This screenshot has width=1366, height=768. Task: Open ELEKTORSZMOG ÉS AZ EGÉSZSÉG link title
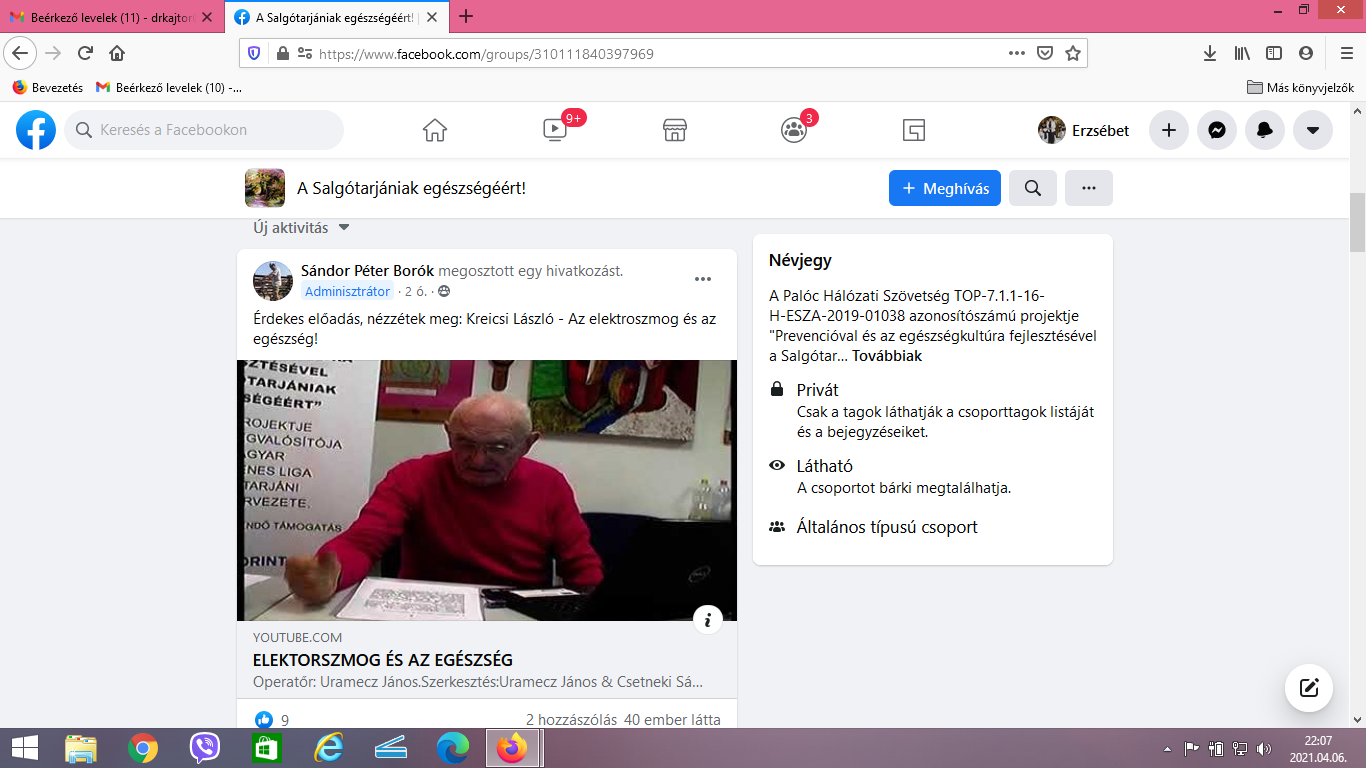383,660
